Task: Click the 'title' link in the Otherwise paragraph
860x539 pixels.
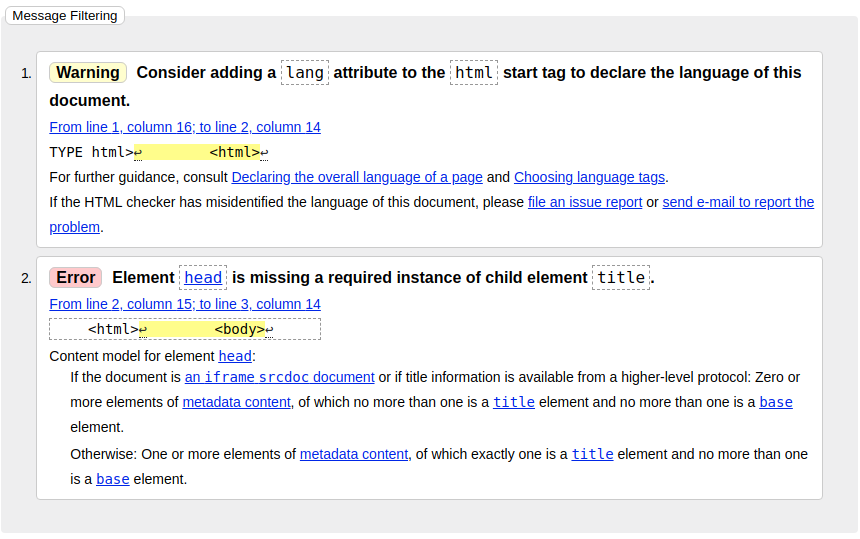Action: click(592, 455)
